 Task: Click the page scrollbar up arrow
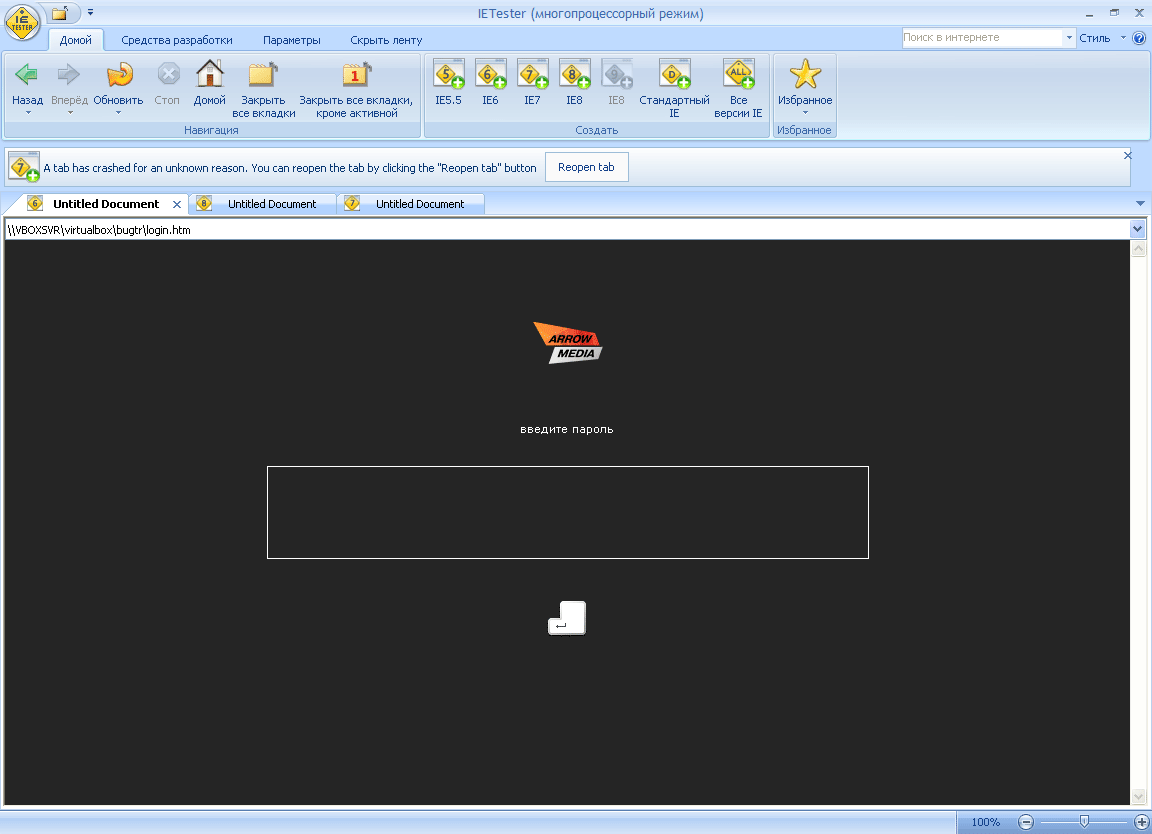1138,248
